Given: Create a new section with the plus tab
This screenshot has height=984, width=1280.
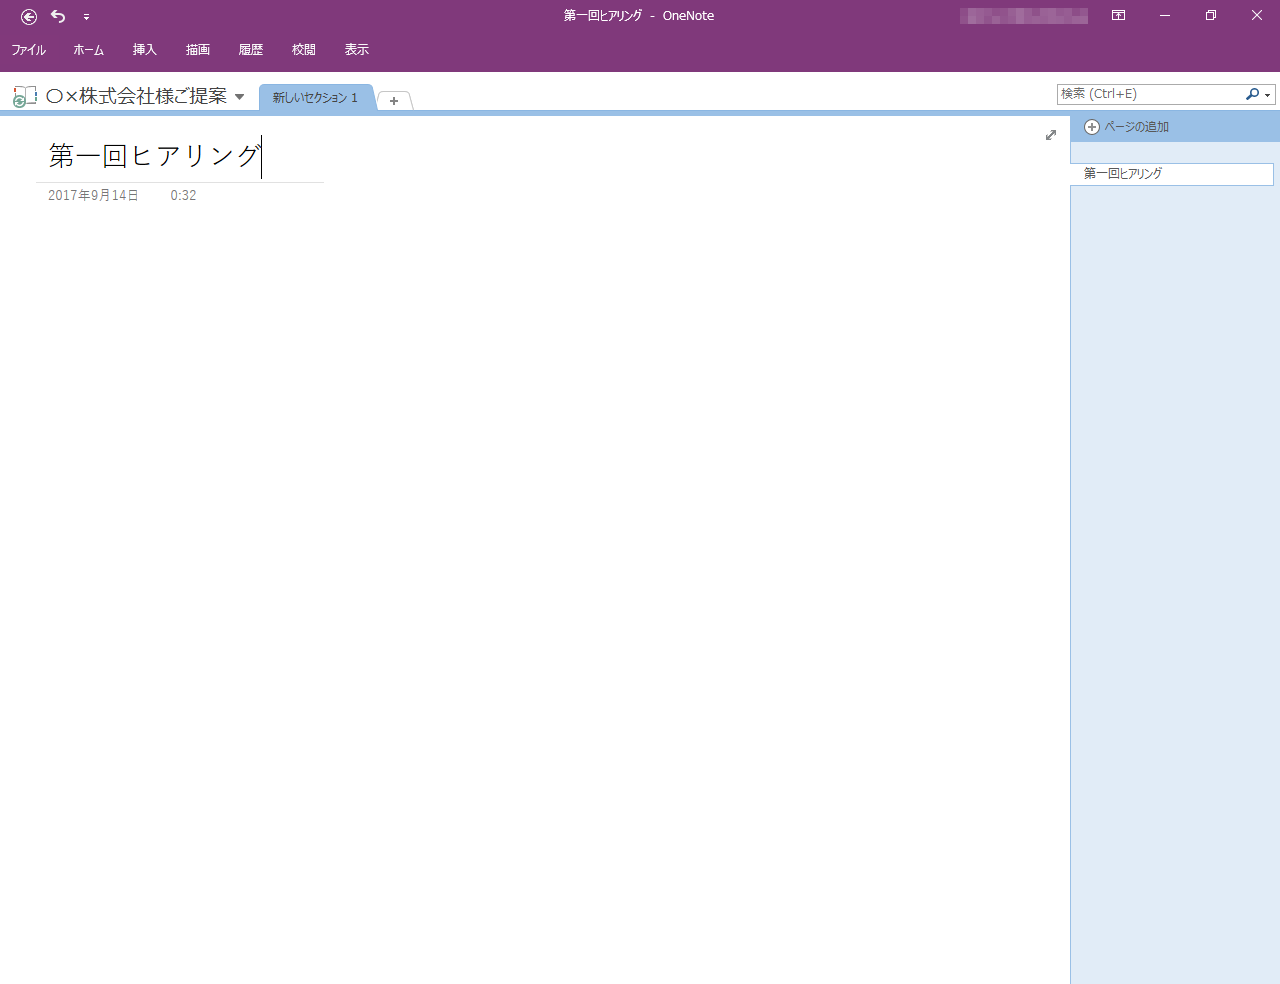Looking at the screenshot, I should [x=394, y=100].
